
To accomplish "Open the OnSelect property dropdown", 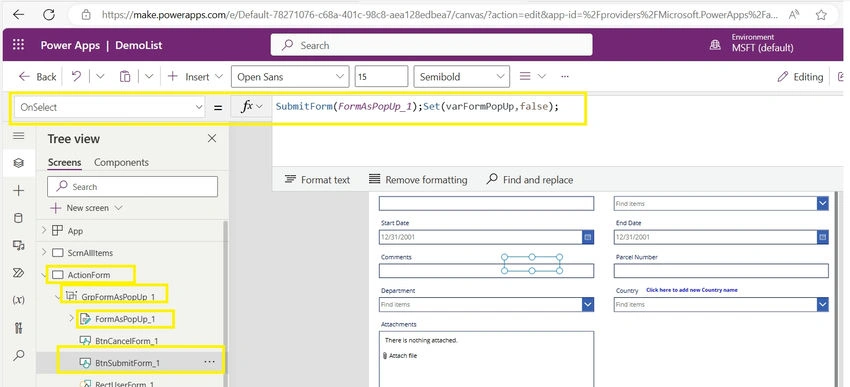I will pyautogui.click(x=109, y=107).
